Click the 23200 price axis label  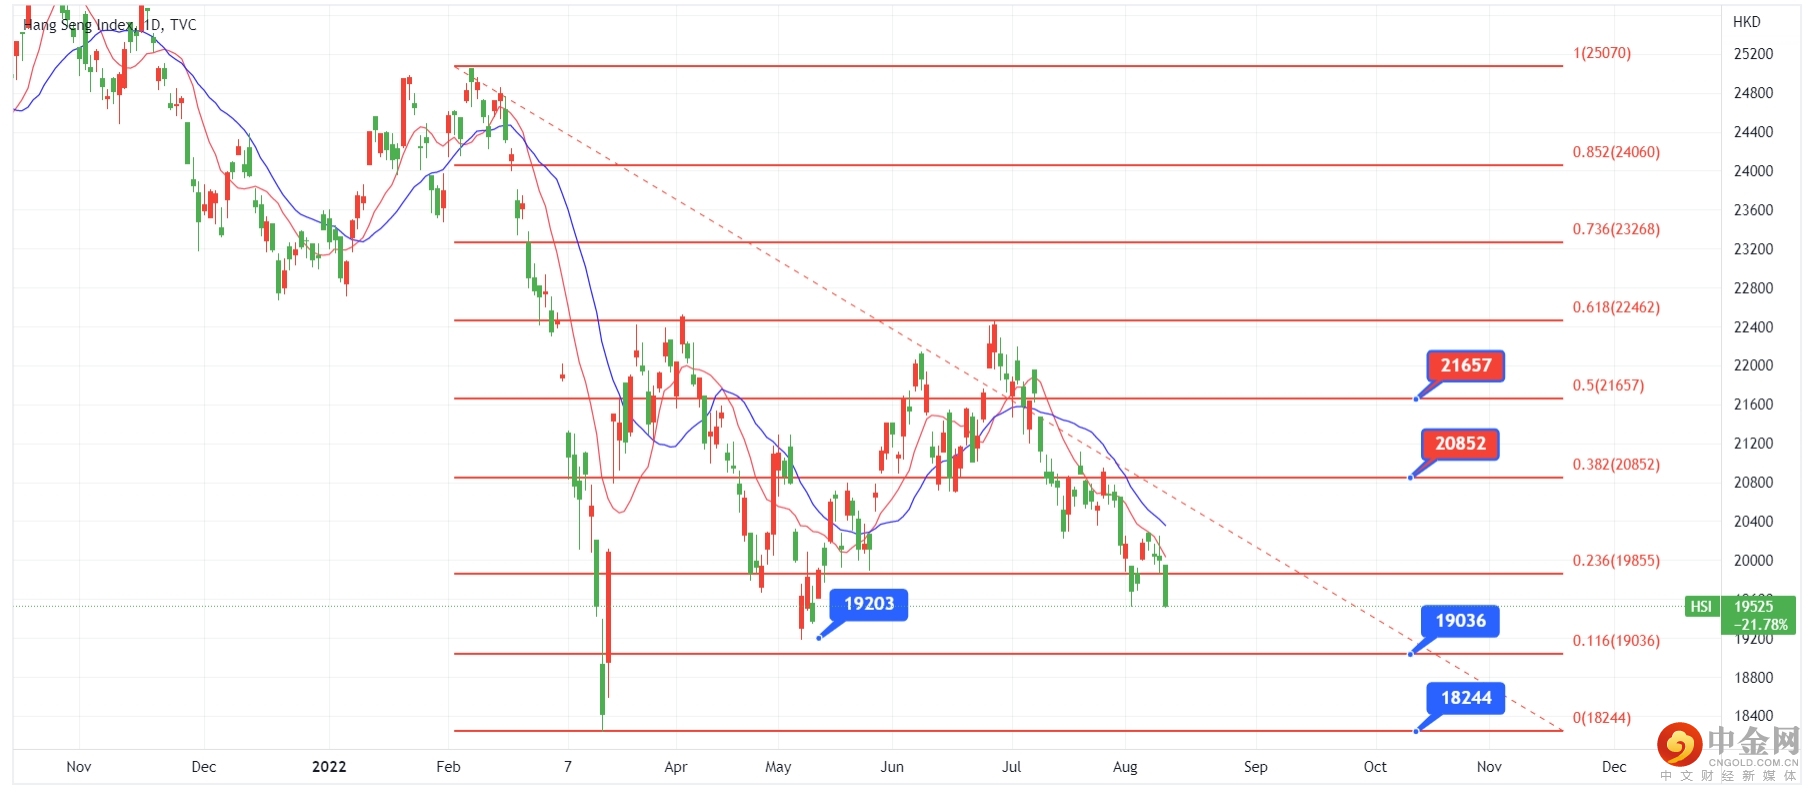click(x=1753, y=249)
